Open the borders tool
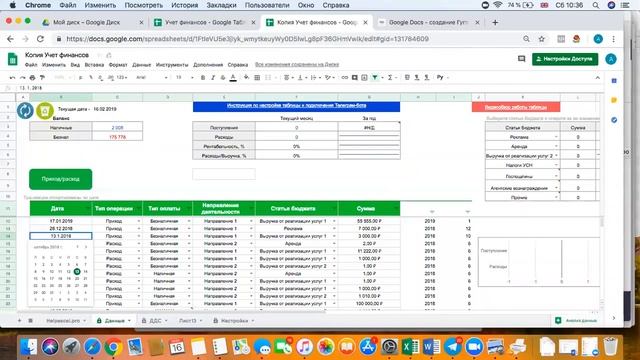 [x=257, y=78]
